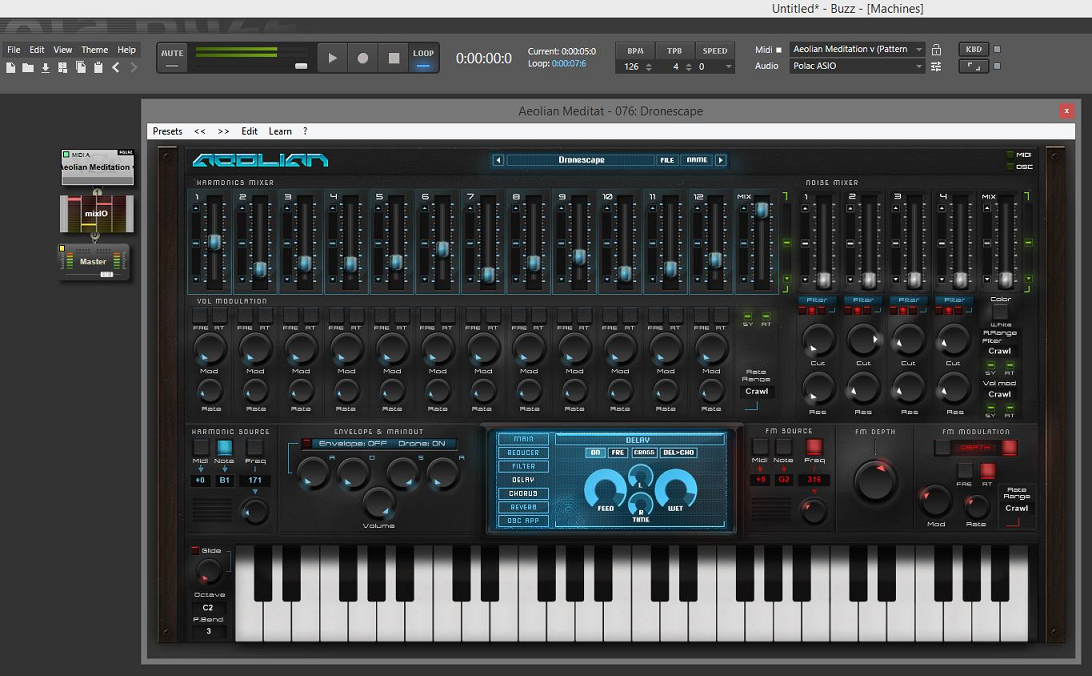This screenshot has width=1092, height=676.
Task: Open the Filter rate range Crawl selector
Action: (999, 351)
